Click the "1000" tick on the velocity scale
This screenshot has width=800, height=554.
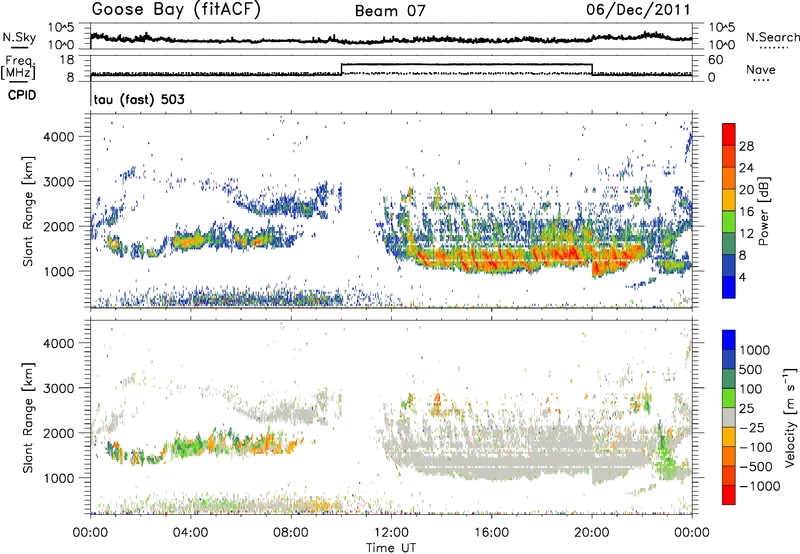(755, 350)
